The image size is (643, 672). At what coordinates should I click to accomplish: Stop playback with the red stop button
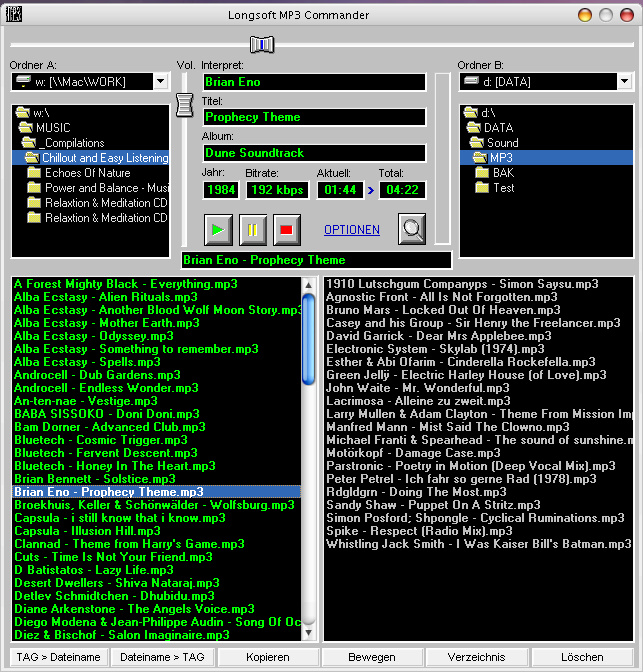pyautogui.click(x=287, y=229)
